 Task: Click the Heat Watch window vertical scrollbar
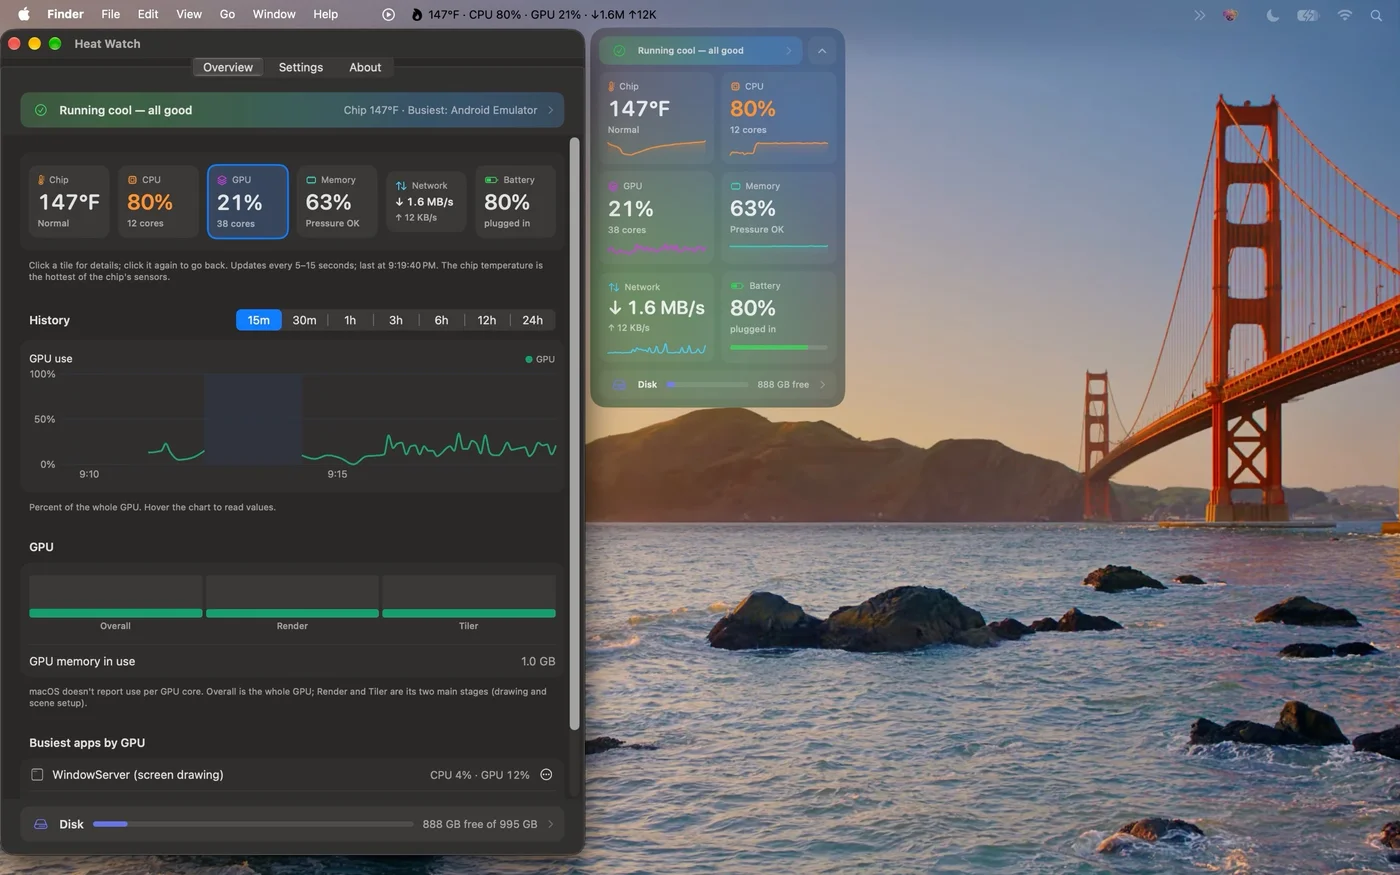point(574,433)
